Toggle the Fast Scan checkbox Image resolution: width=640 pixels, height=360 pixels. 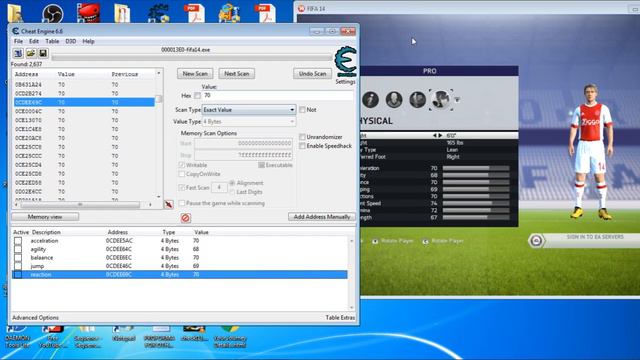pyautogui.click(x=182, y=187)
